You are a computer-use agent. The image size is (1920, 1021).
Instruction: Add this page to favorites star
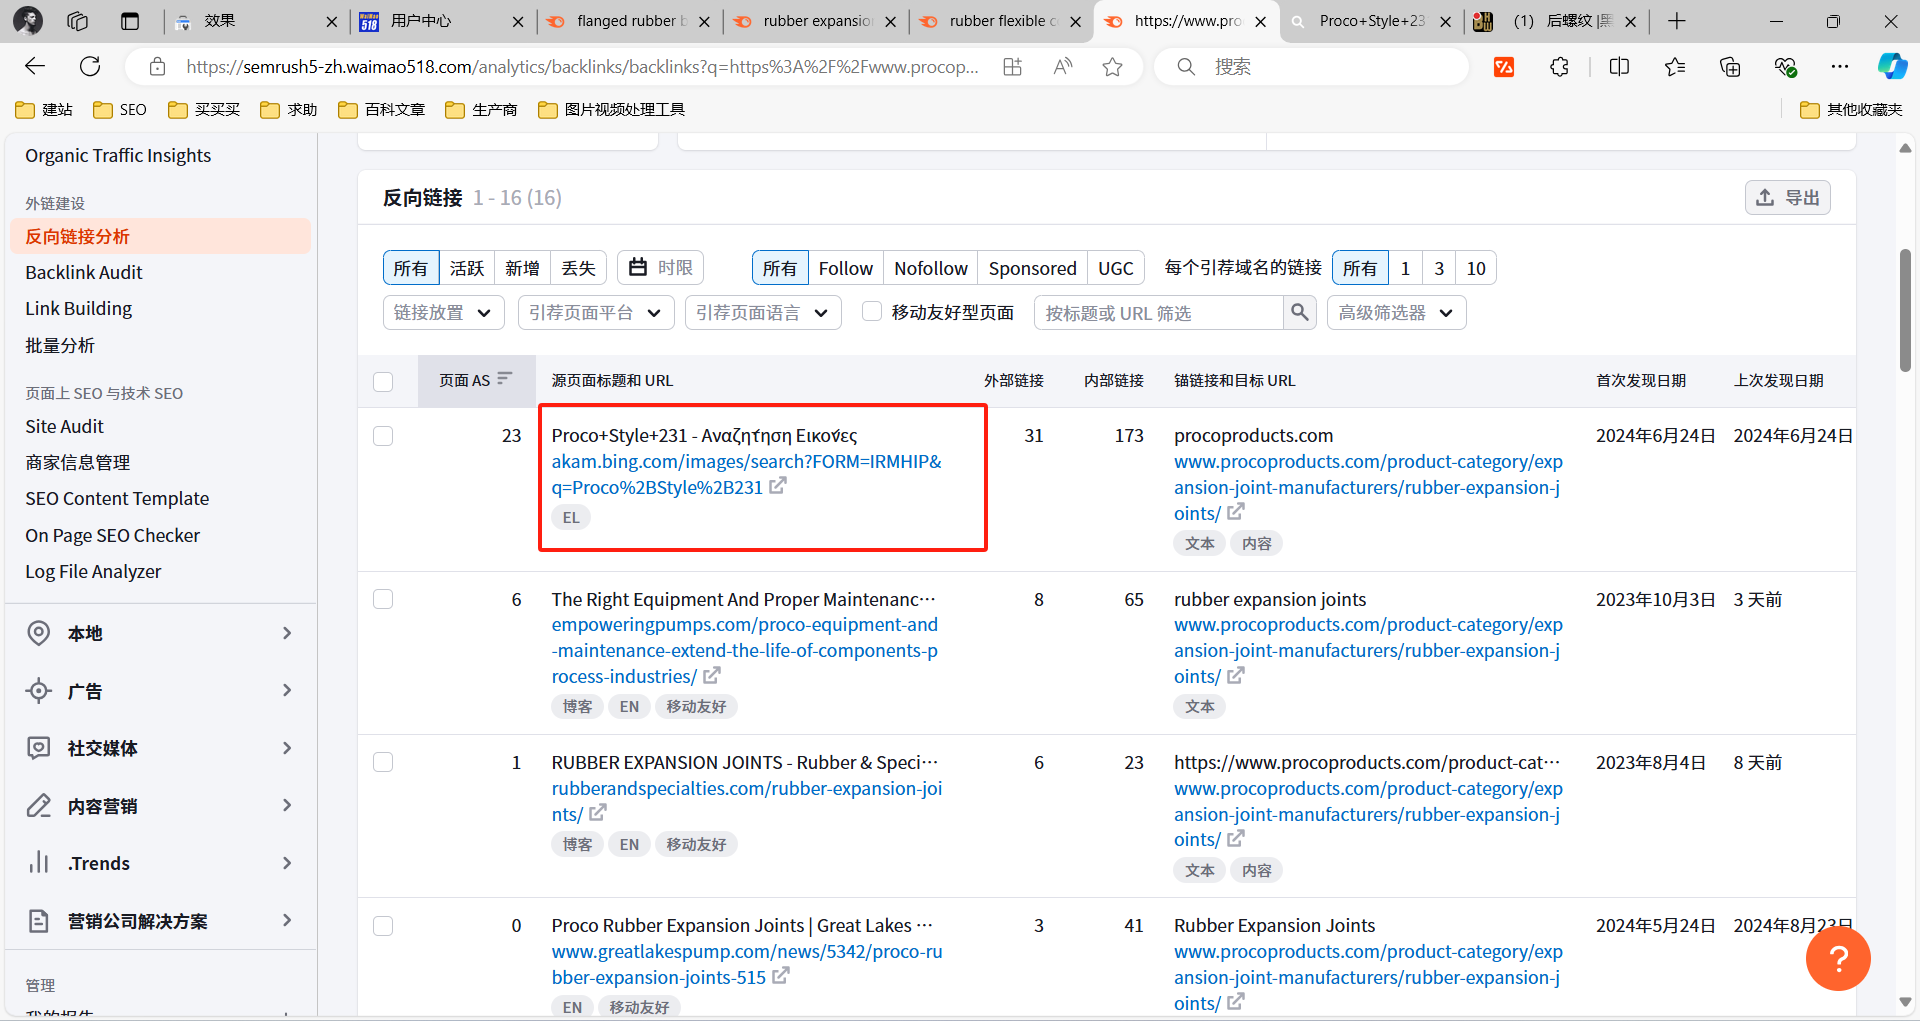click(1112, 67)
